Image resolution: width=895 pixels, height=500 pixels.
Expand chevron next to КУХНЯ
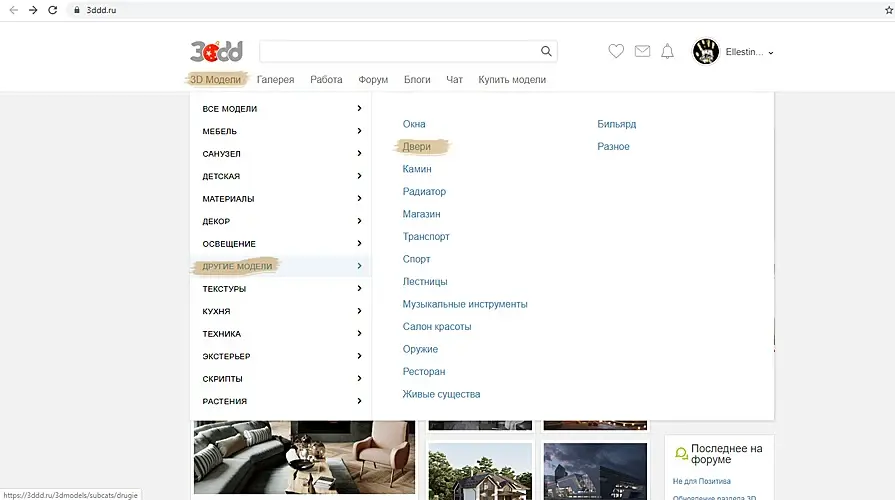point(359,311)
